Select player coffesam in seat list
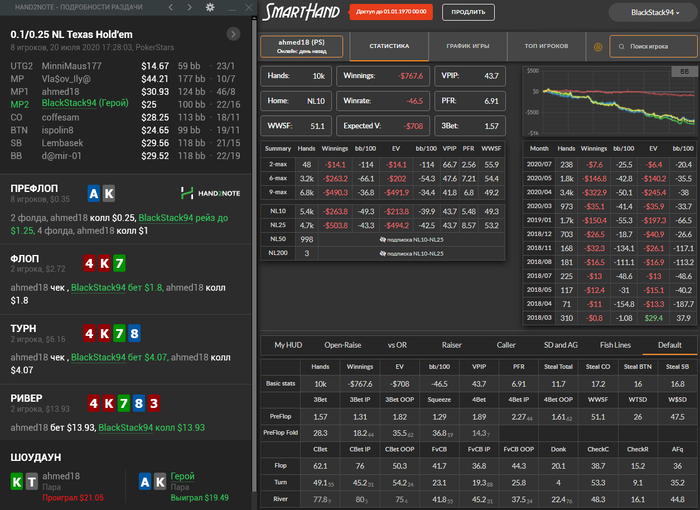The height and width of the screenshot is (510, 700). (60, 117)
